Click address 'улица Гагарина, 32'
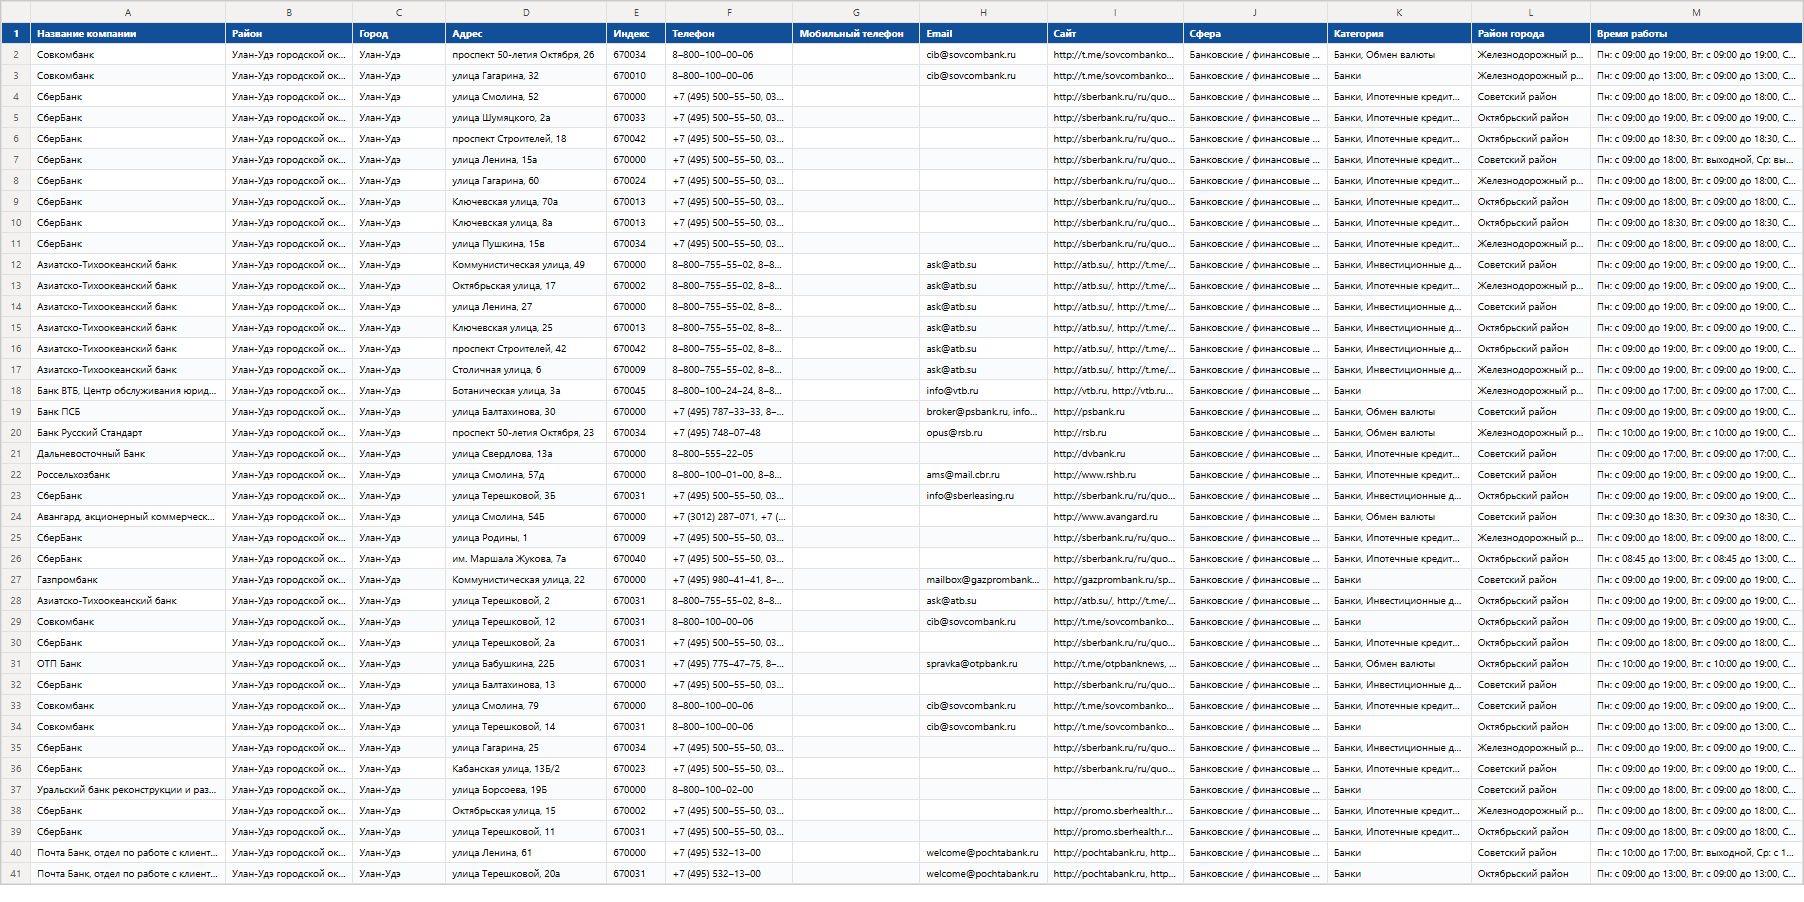Image resolution: width=1804 pixels, height=902 pixels. point(526,76)
